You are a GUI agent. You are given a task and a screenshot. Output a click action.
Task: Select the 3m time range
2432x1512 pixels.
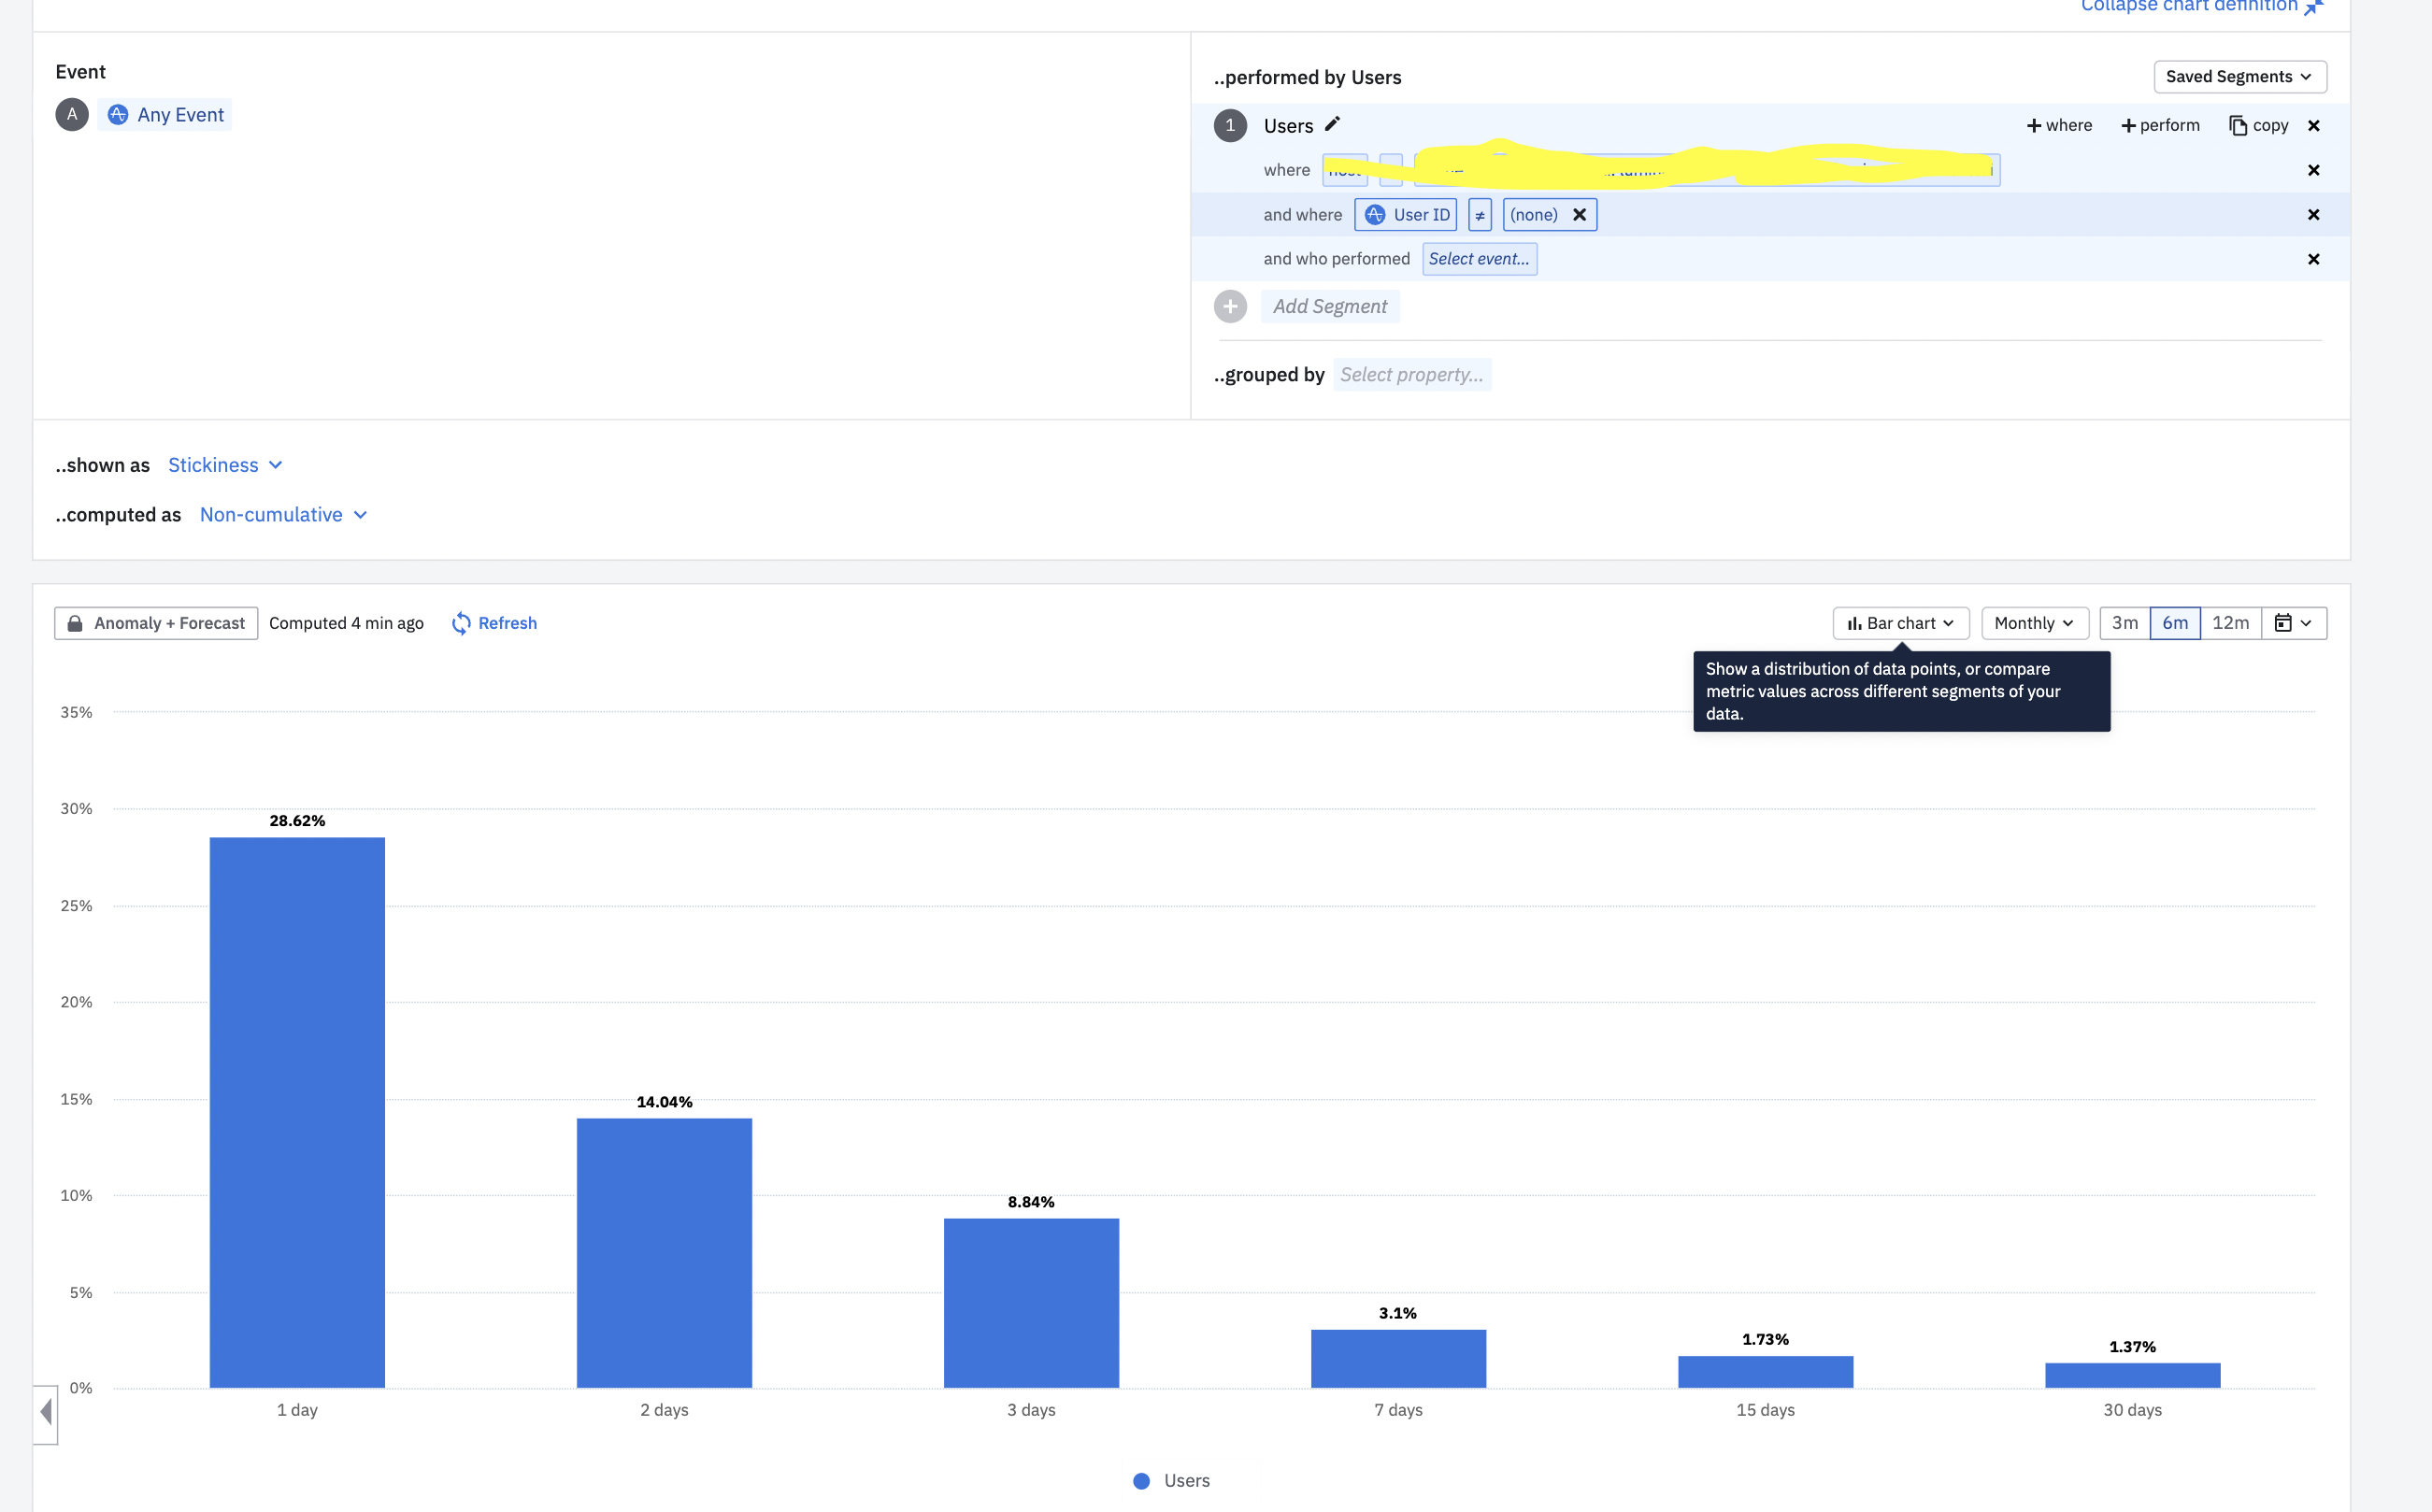tap(2124, 623)
